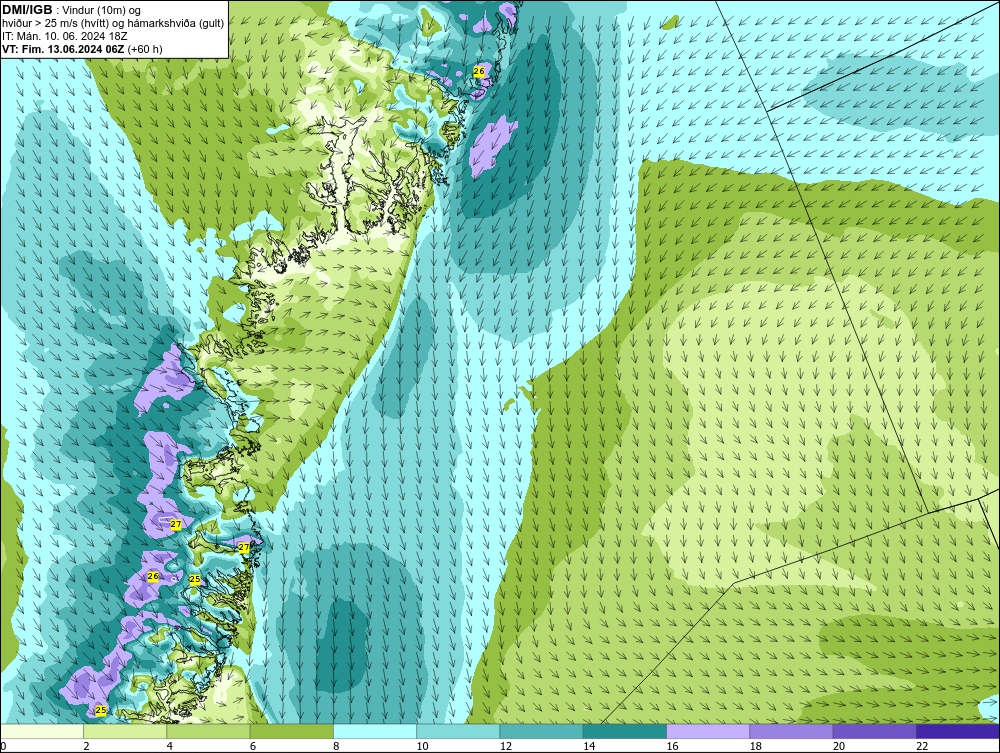
Task: Click the yellow "27" gust marker on the coastline
Action: coord(244,547)
